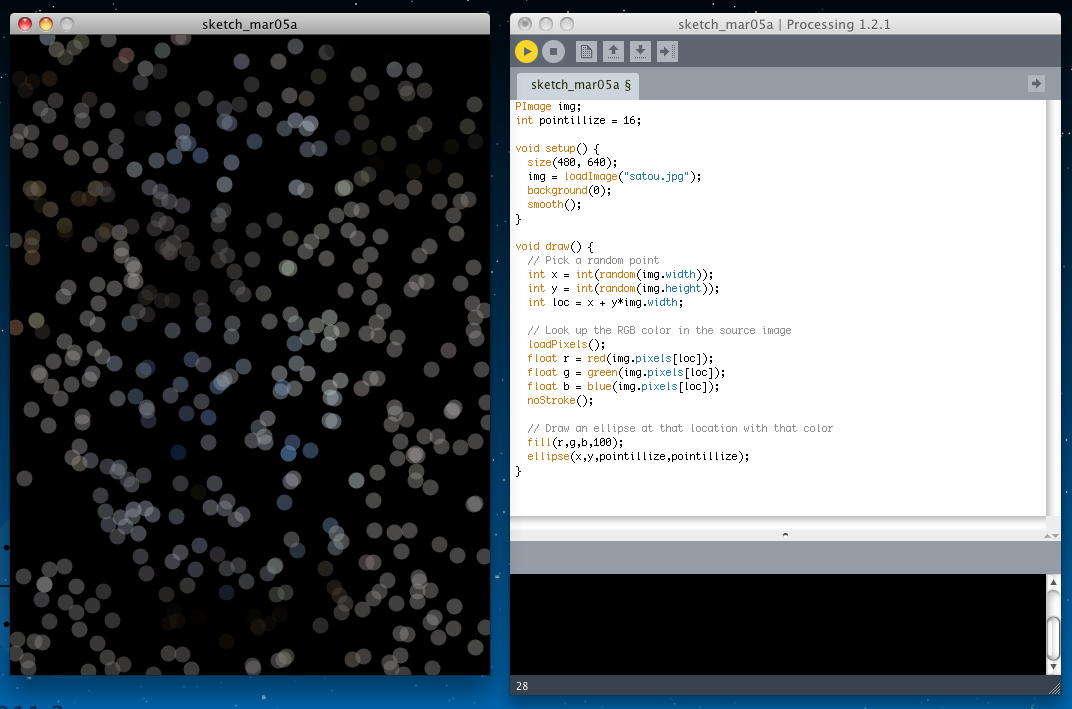The width and height of the screenshot is (1072, 709).
Task: Click console scrollbar down arrow
Action: tap(1054, 666)
